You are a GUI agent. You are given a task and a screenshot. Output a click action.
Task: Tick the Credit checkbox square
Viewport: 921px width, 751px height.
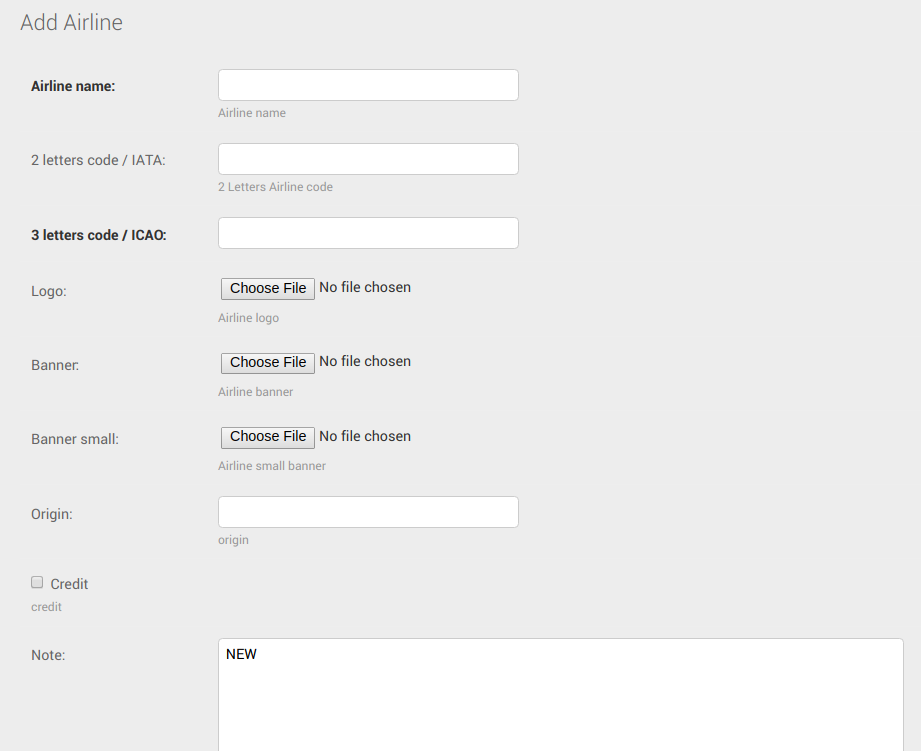coord(37,582)
